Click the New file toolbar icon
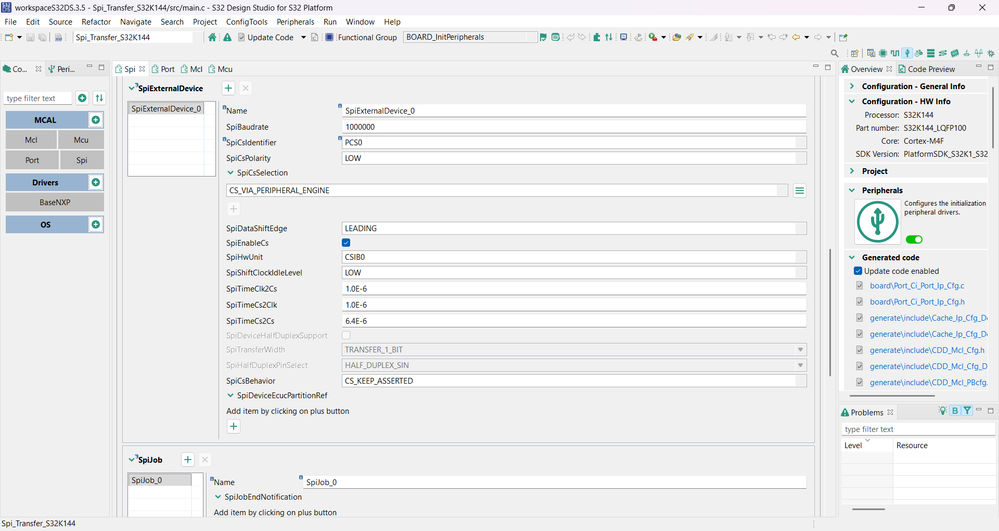The image size is (999, 531). click(x=9, y=37)
